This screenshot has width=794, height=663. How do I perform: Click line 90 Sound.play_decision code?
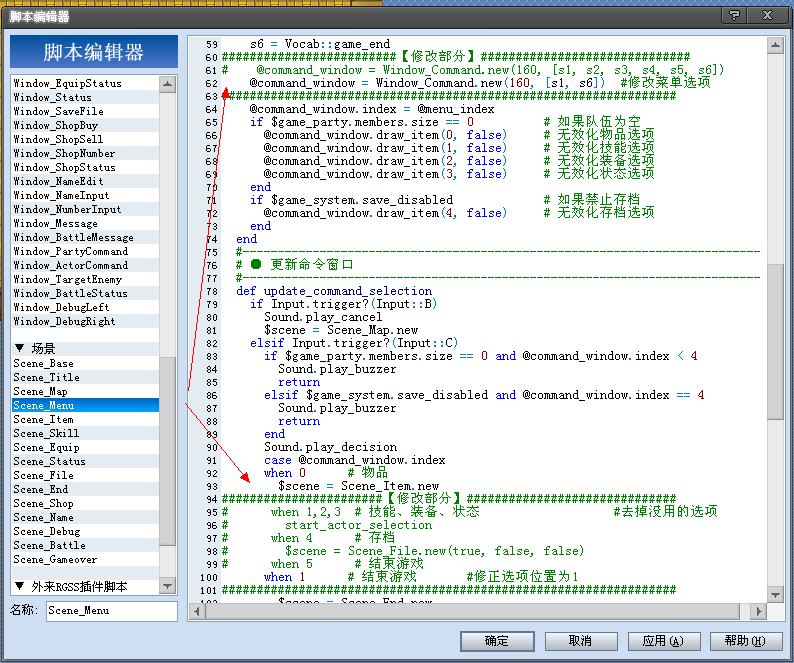tap(331, 447)
